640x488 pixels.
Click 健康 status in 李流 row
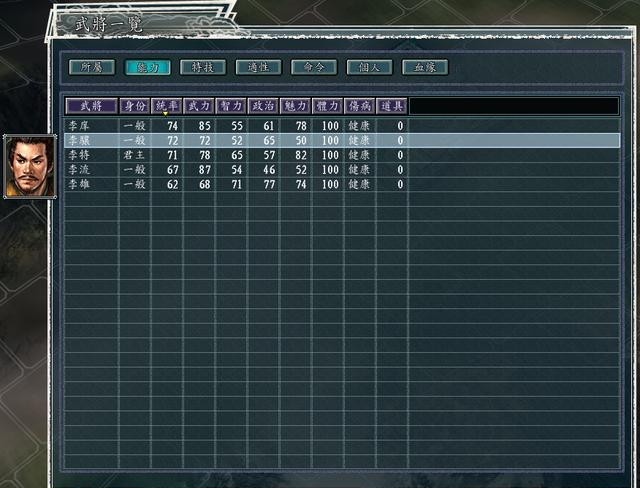coord(359,170)
